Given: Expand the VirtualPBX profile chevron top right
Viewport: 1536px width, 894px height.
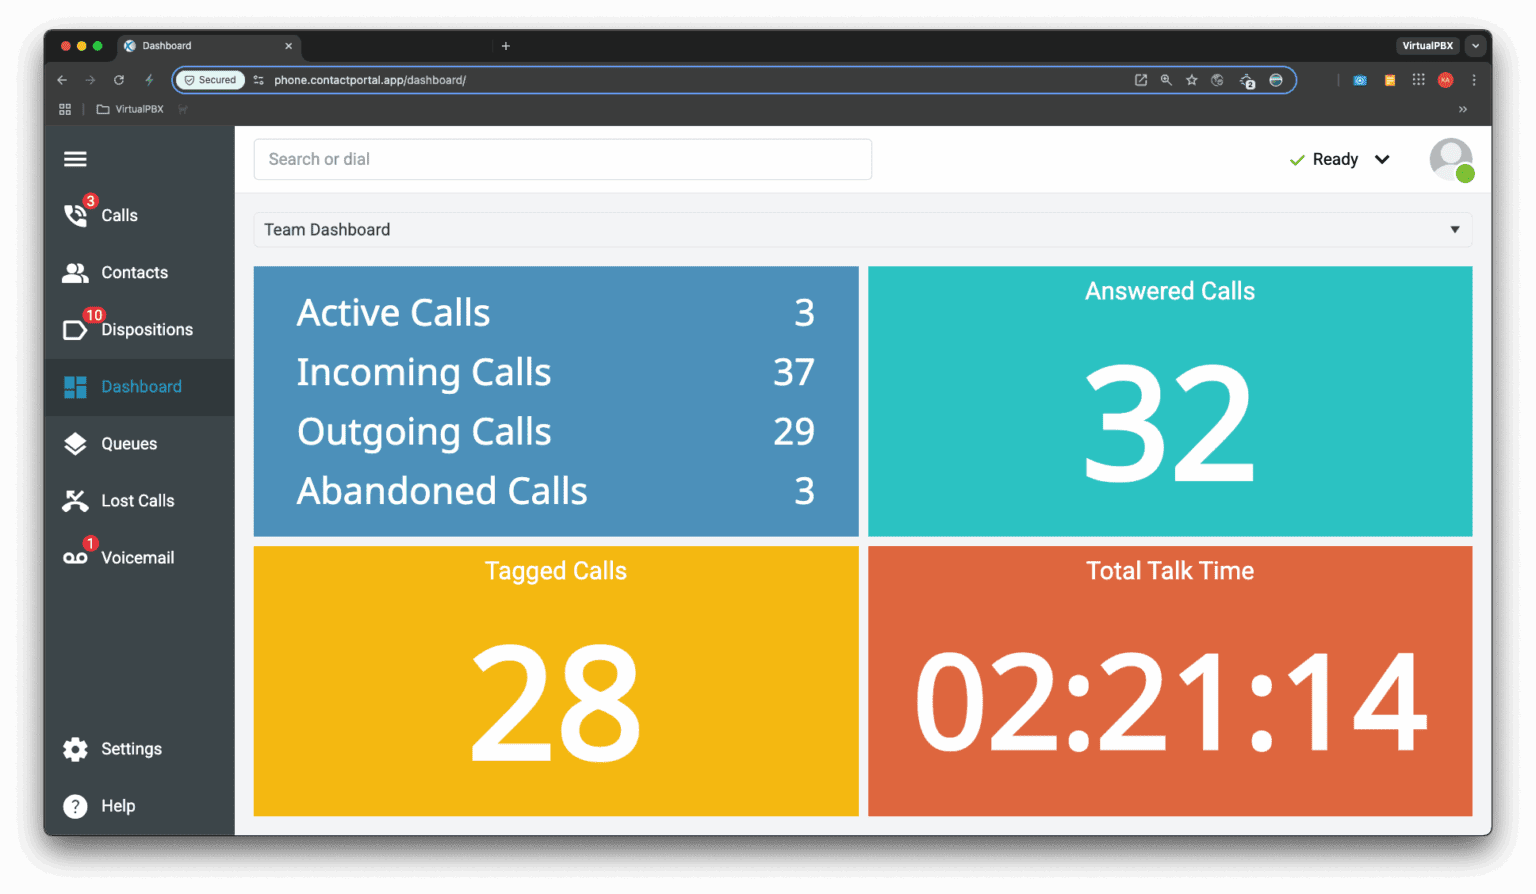Looking at the screenshot, I should [1476, 45].
